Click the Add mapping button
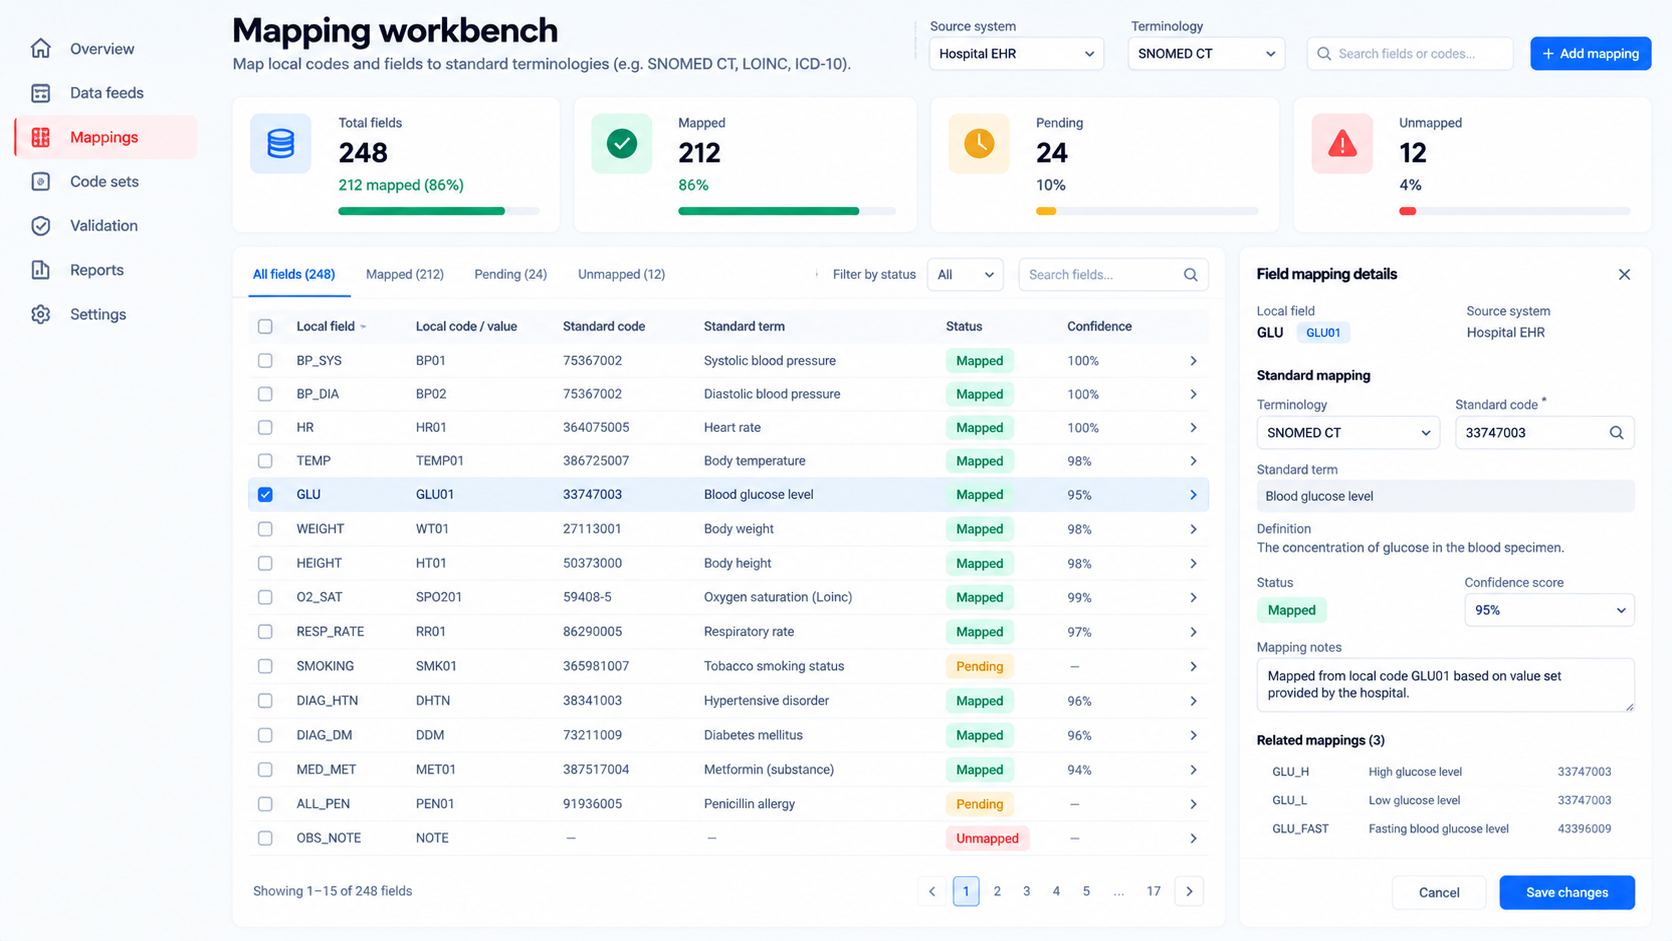The height and width of the screenshot is (941, 1672). click(x=1590, y=54)
